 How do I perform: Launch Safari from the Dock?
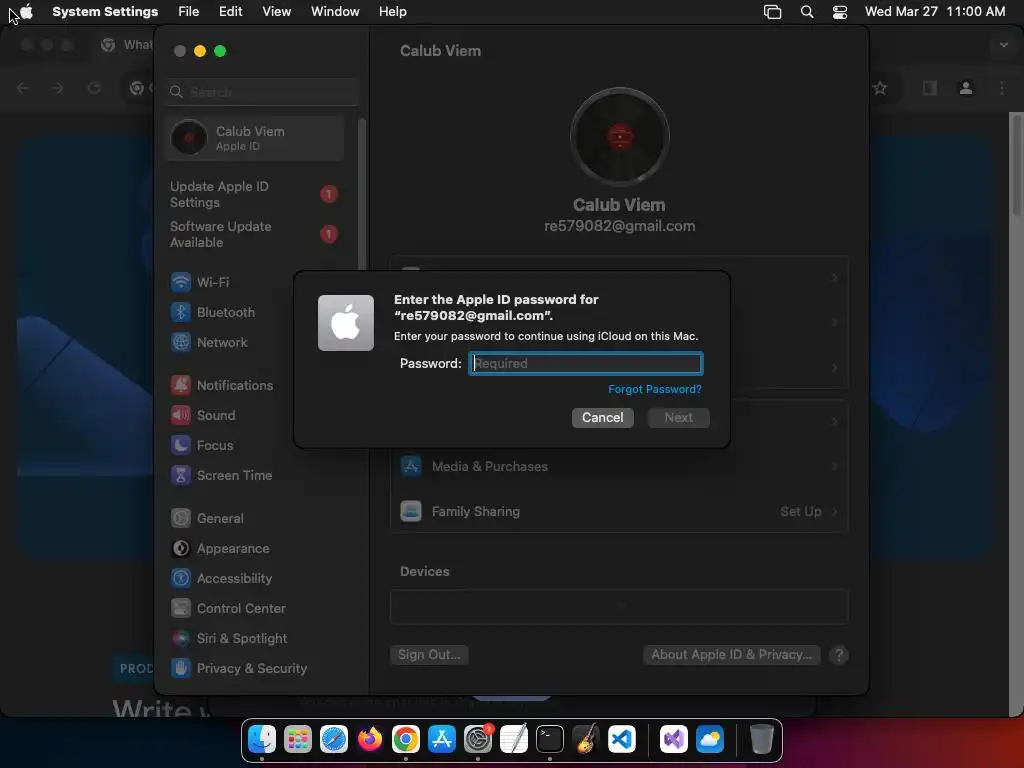[334, 740]
